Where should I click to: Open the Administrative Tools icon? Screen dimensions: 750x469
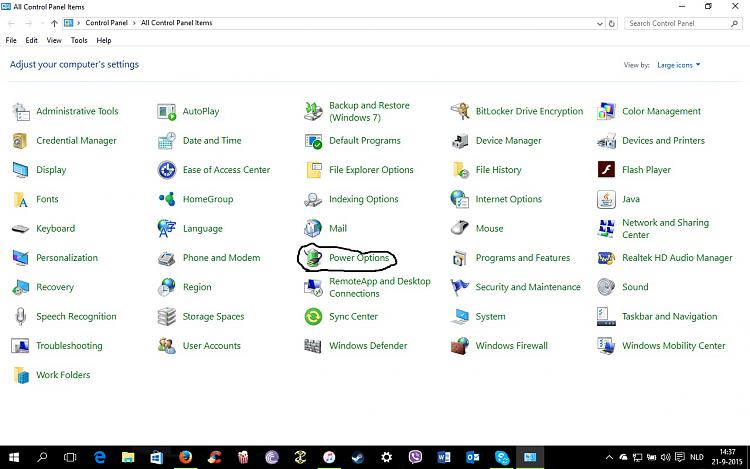[21, 111]
